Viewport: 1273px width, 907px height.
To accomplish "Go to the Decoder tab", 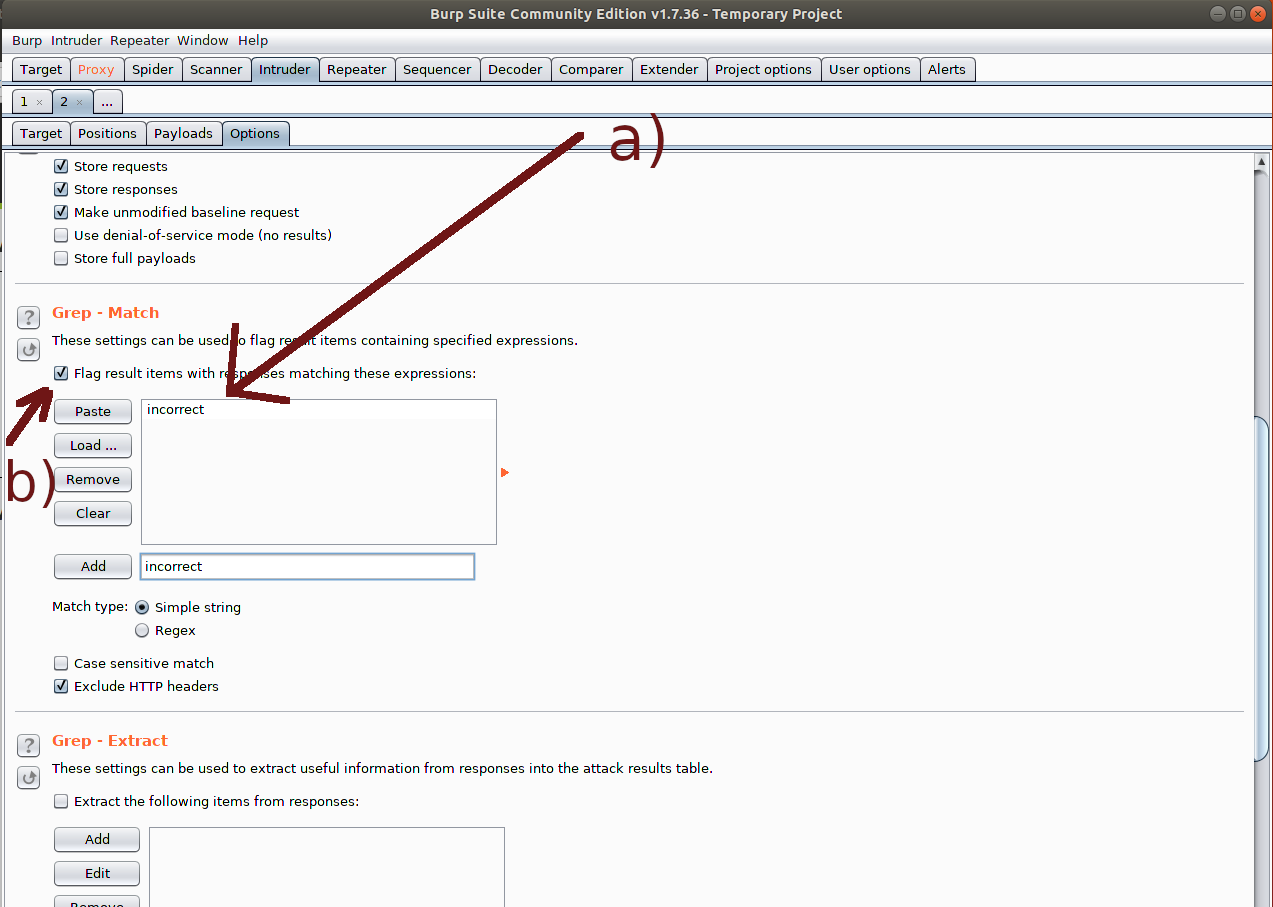I will pos(515,69).
